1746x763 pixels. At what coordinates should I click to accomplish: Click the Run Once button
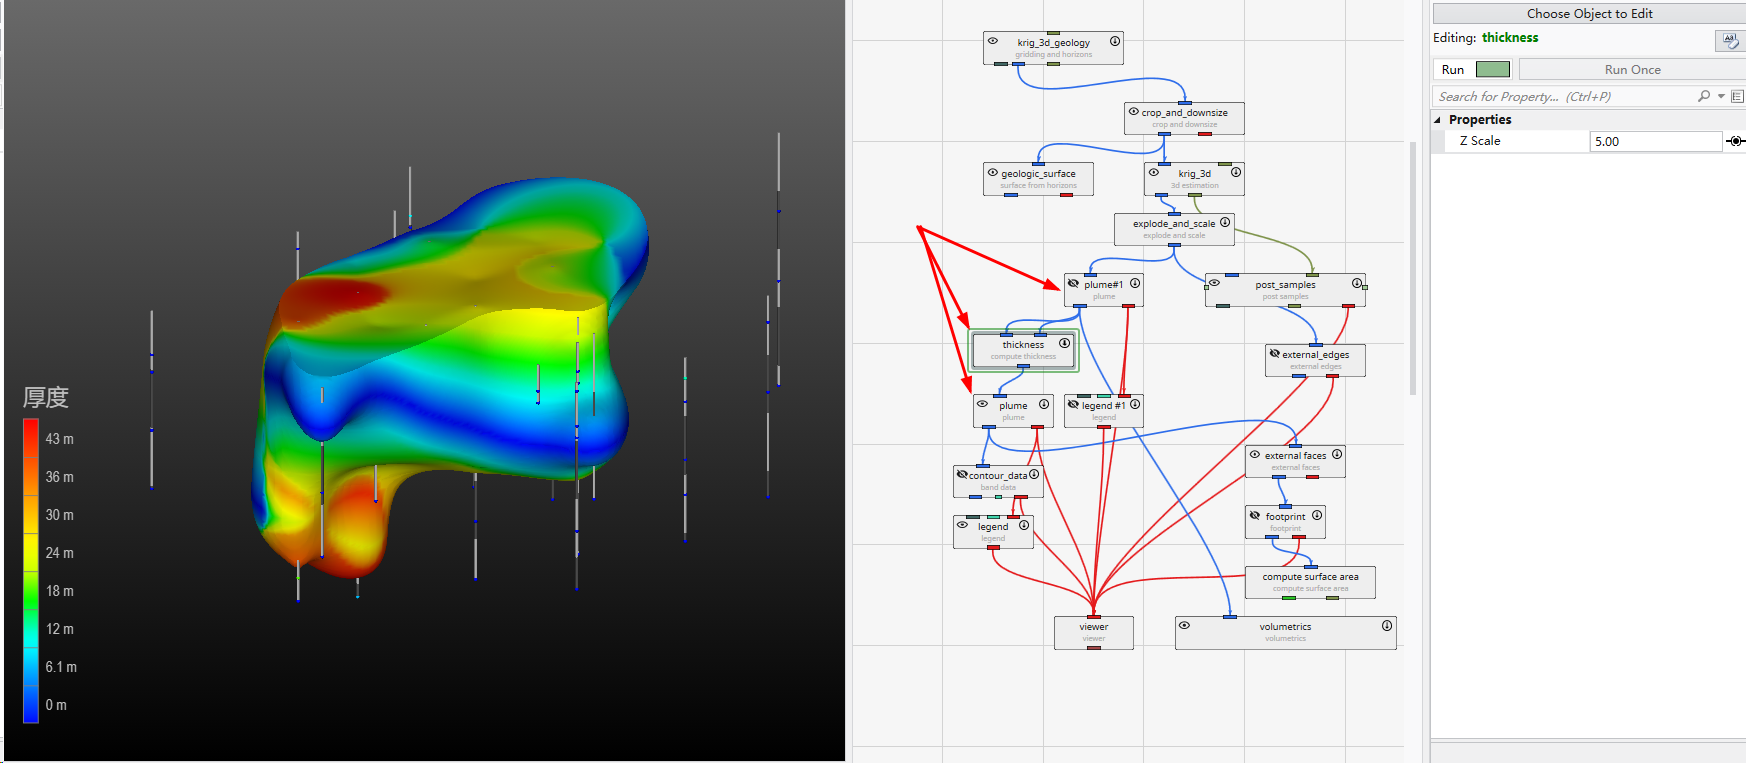point(1631,70)
